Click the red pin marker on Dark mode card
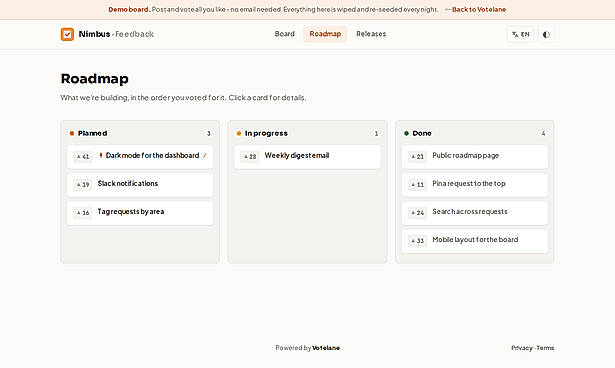The image size is (615, 368). click(x=101, y=155)
